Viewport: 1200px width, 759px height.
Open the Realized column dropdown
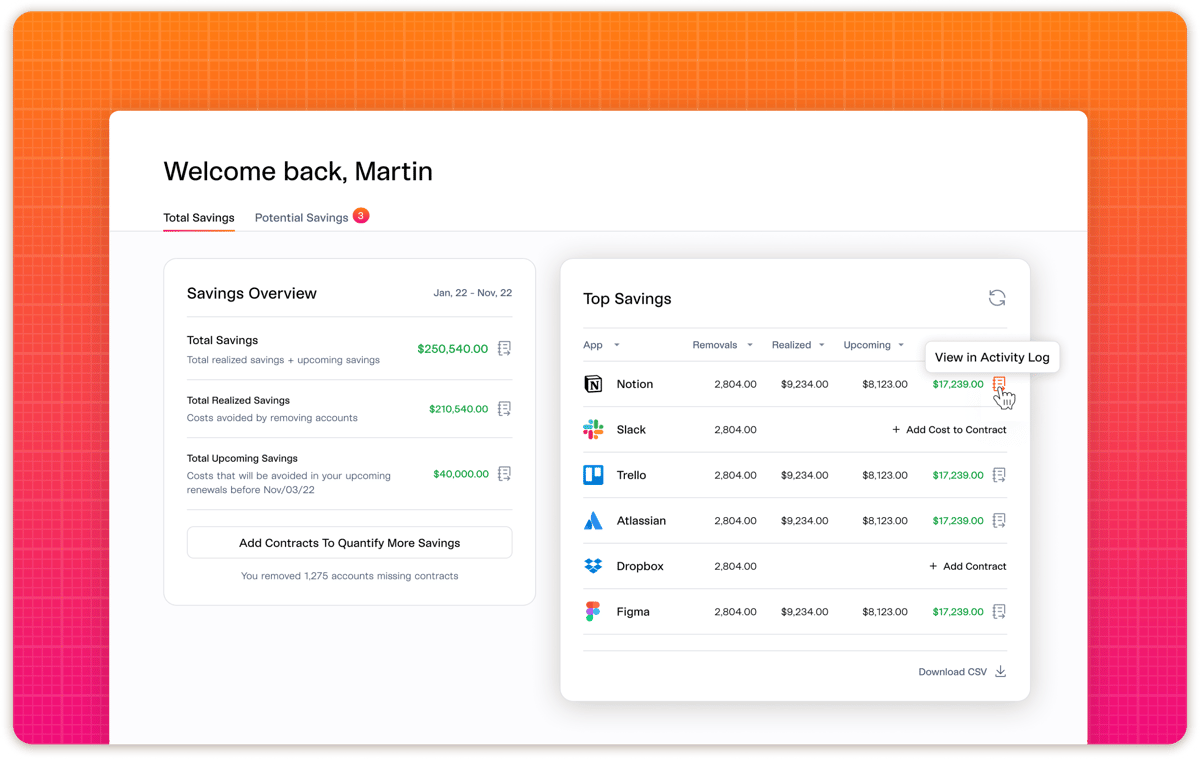[797, 344]
